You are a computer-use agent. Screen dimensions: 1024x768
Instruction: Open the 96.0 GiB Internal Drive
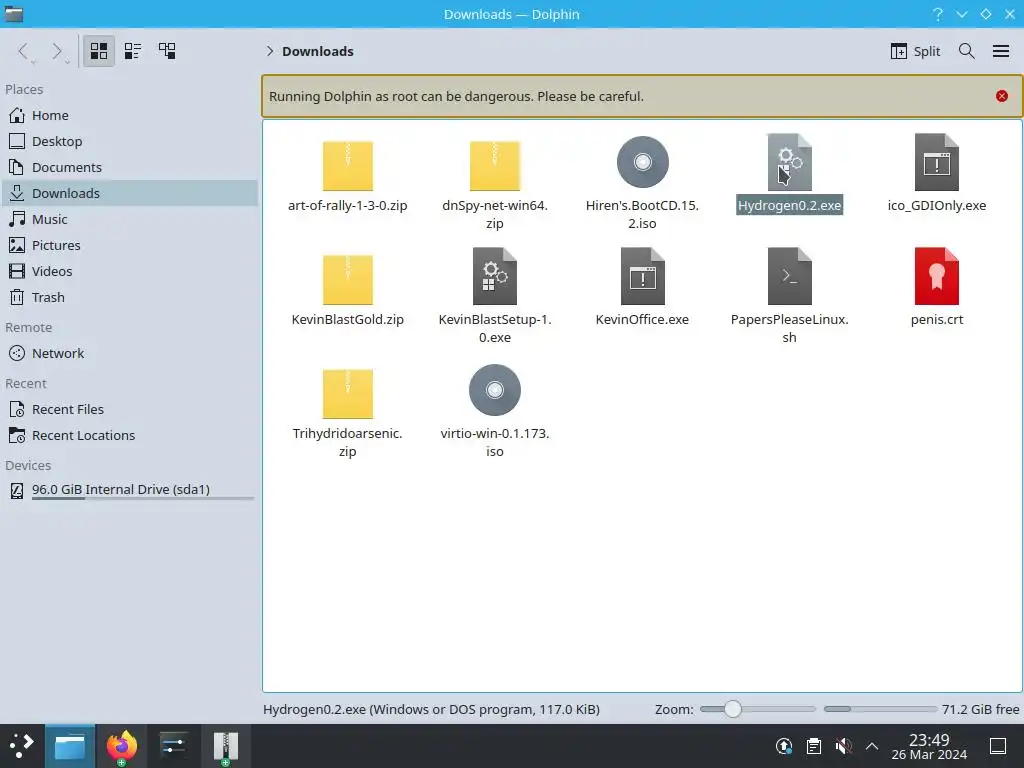coord(129,490)
